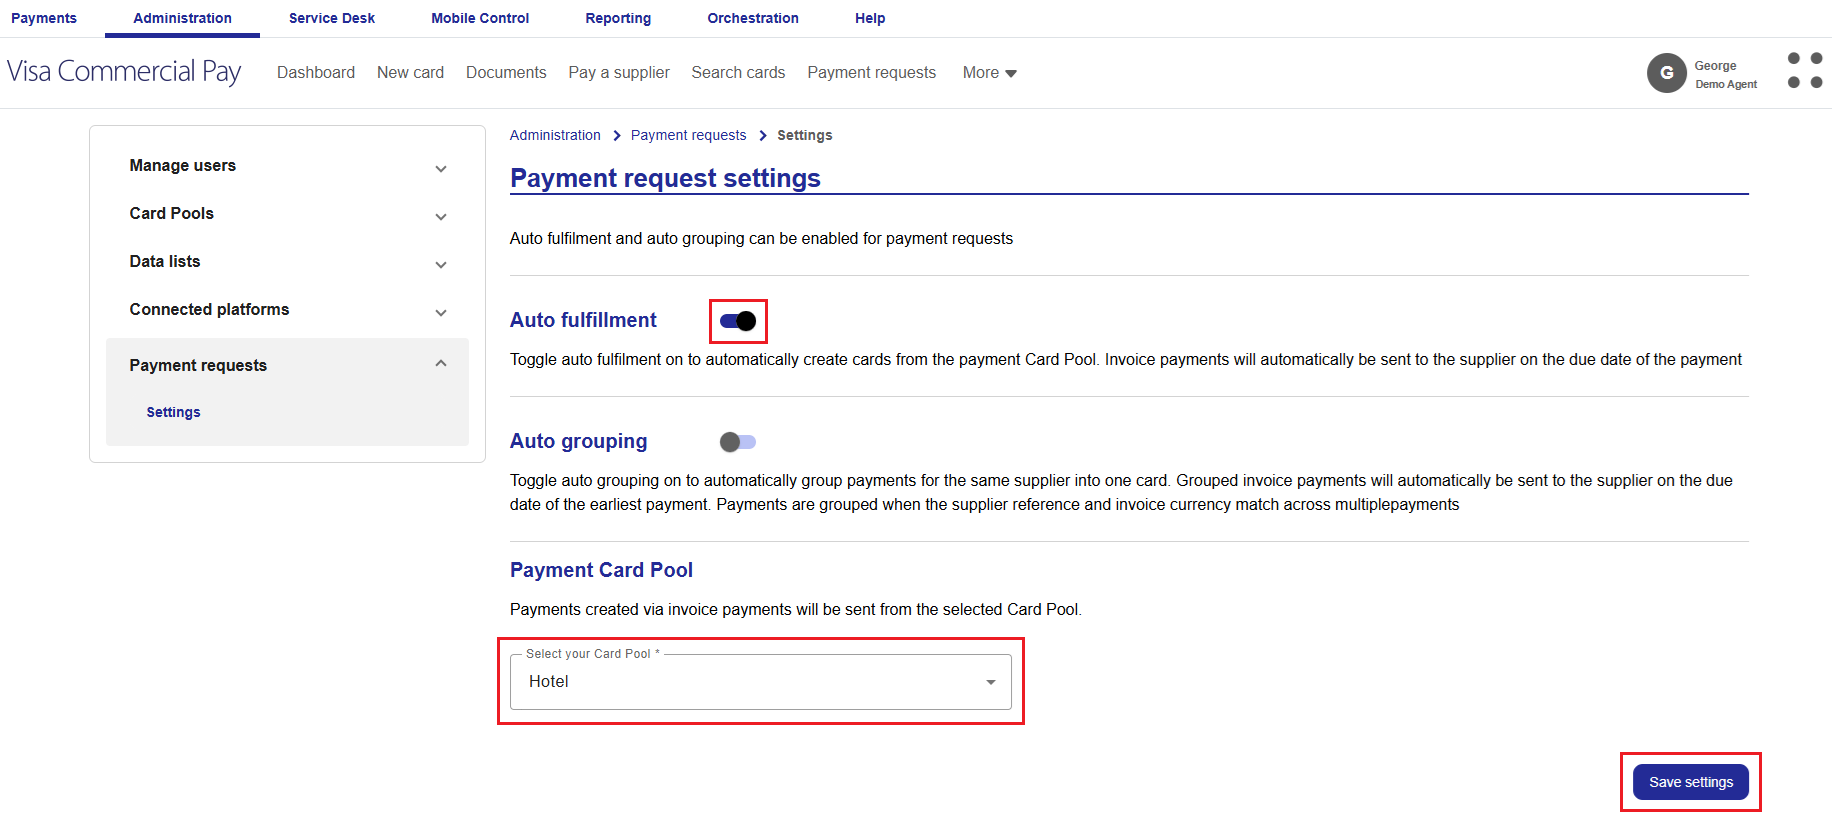Screen dimensions: 1832x828
Task: Click the Visa Commercial Pay logo
Action: click(124, 72)
